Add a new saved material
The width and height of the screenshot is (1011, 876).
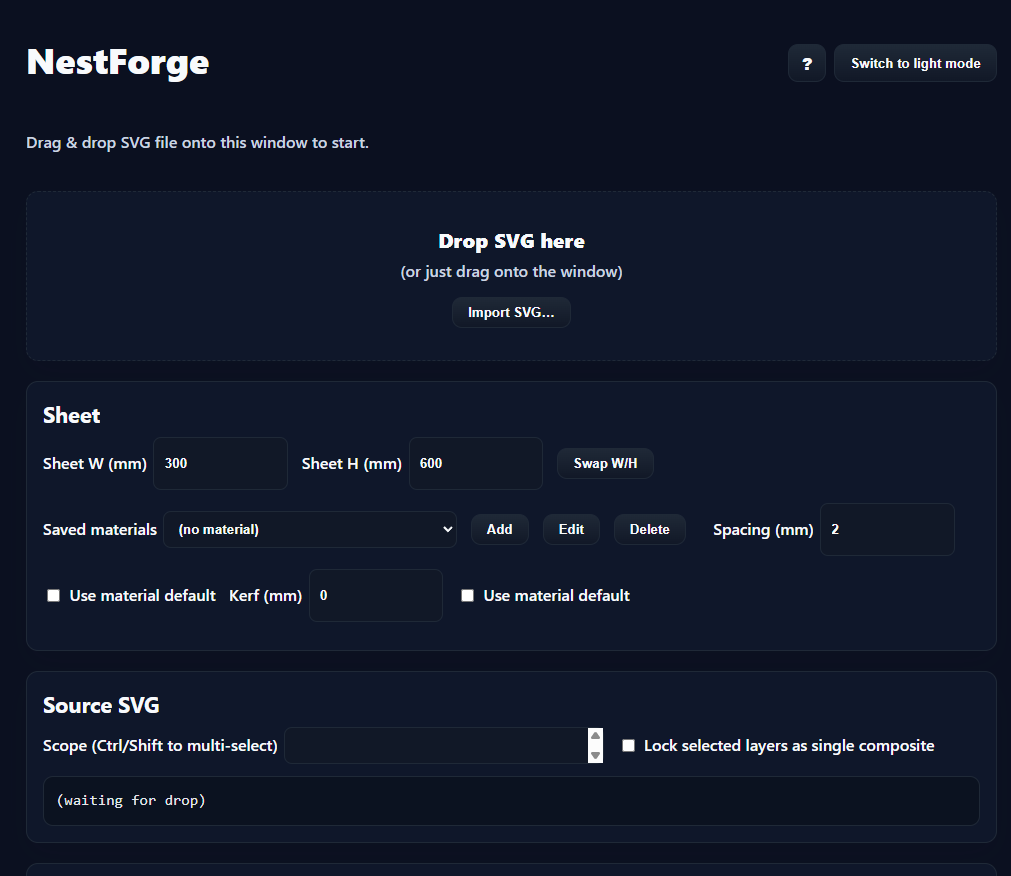pyautogui.click(x=499, y=530)
